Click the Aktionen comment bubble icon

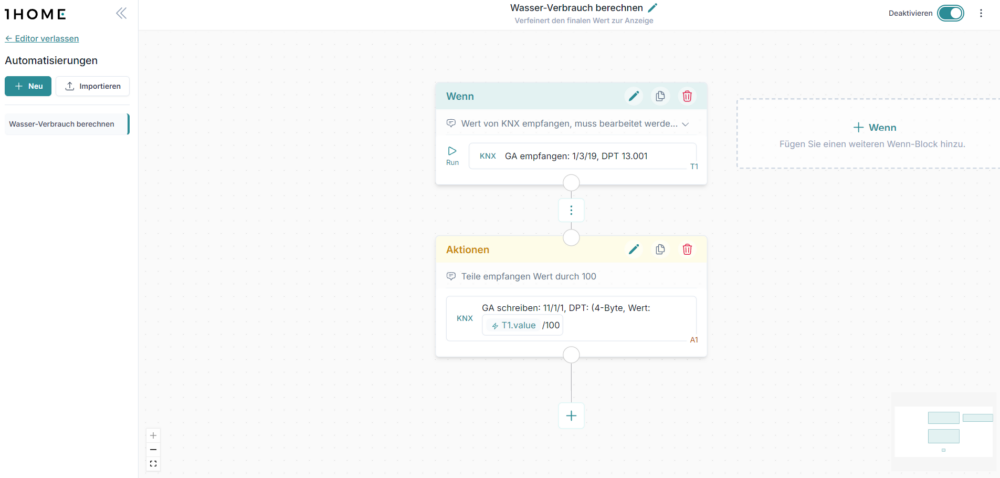(451, 277)
